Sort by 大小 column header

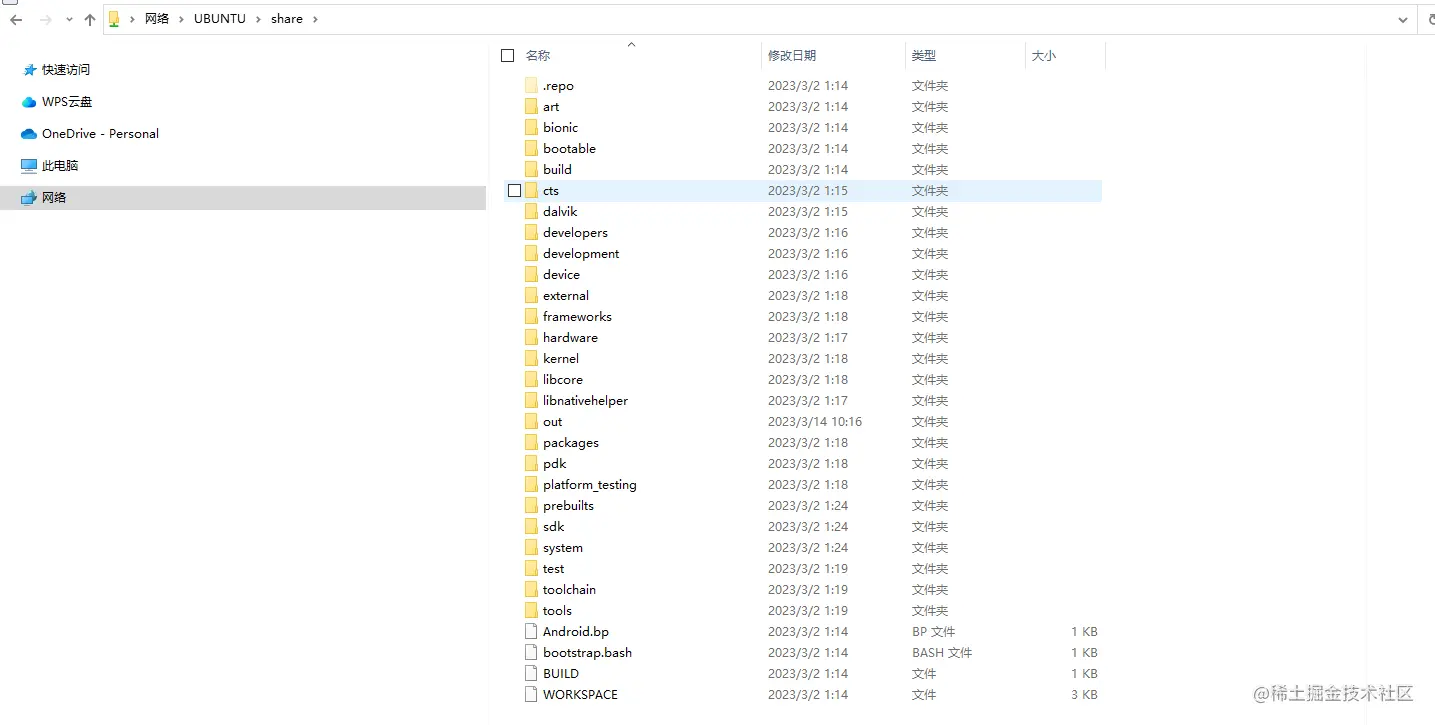point(1044,56)
